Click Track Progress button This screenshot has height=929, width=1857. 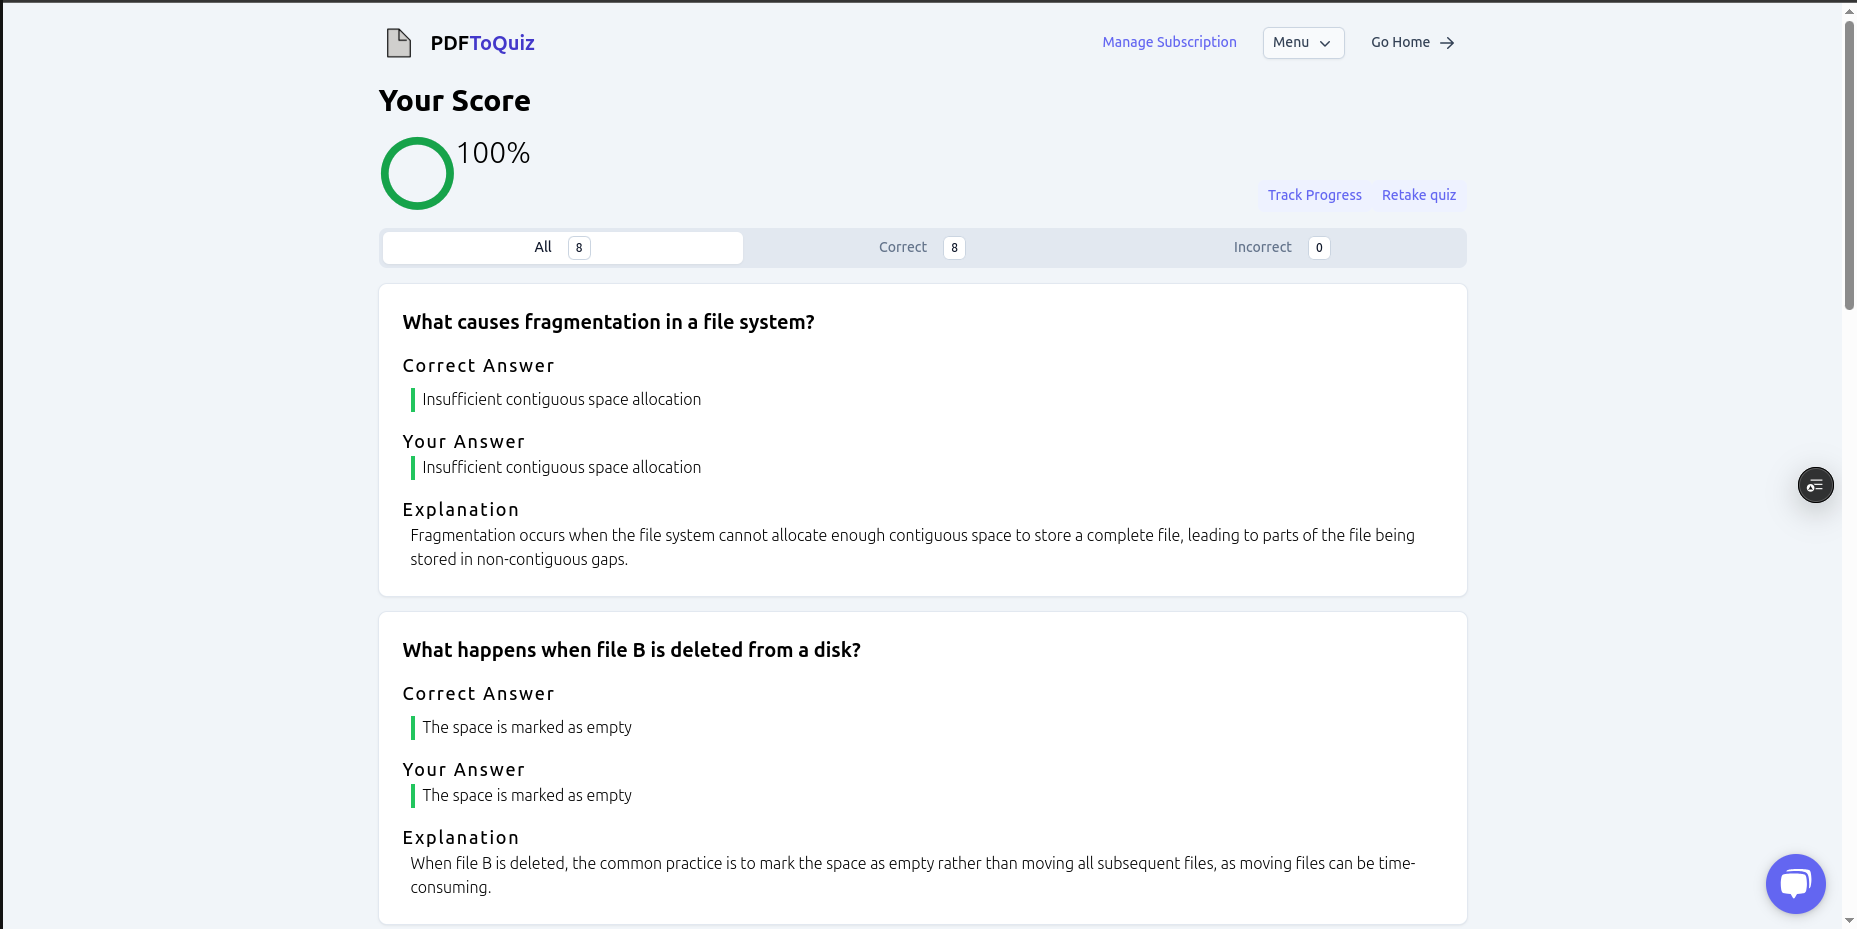click(x=1314, y=195)
